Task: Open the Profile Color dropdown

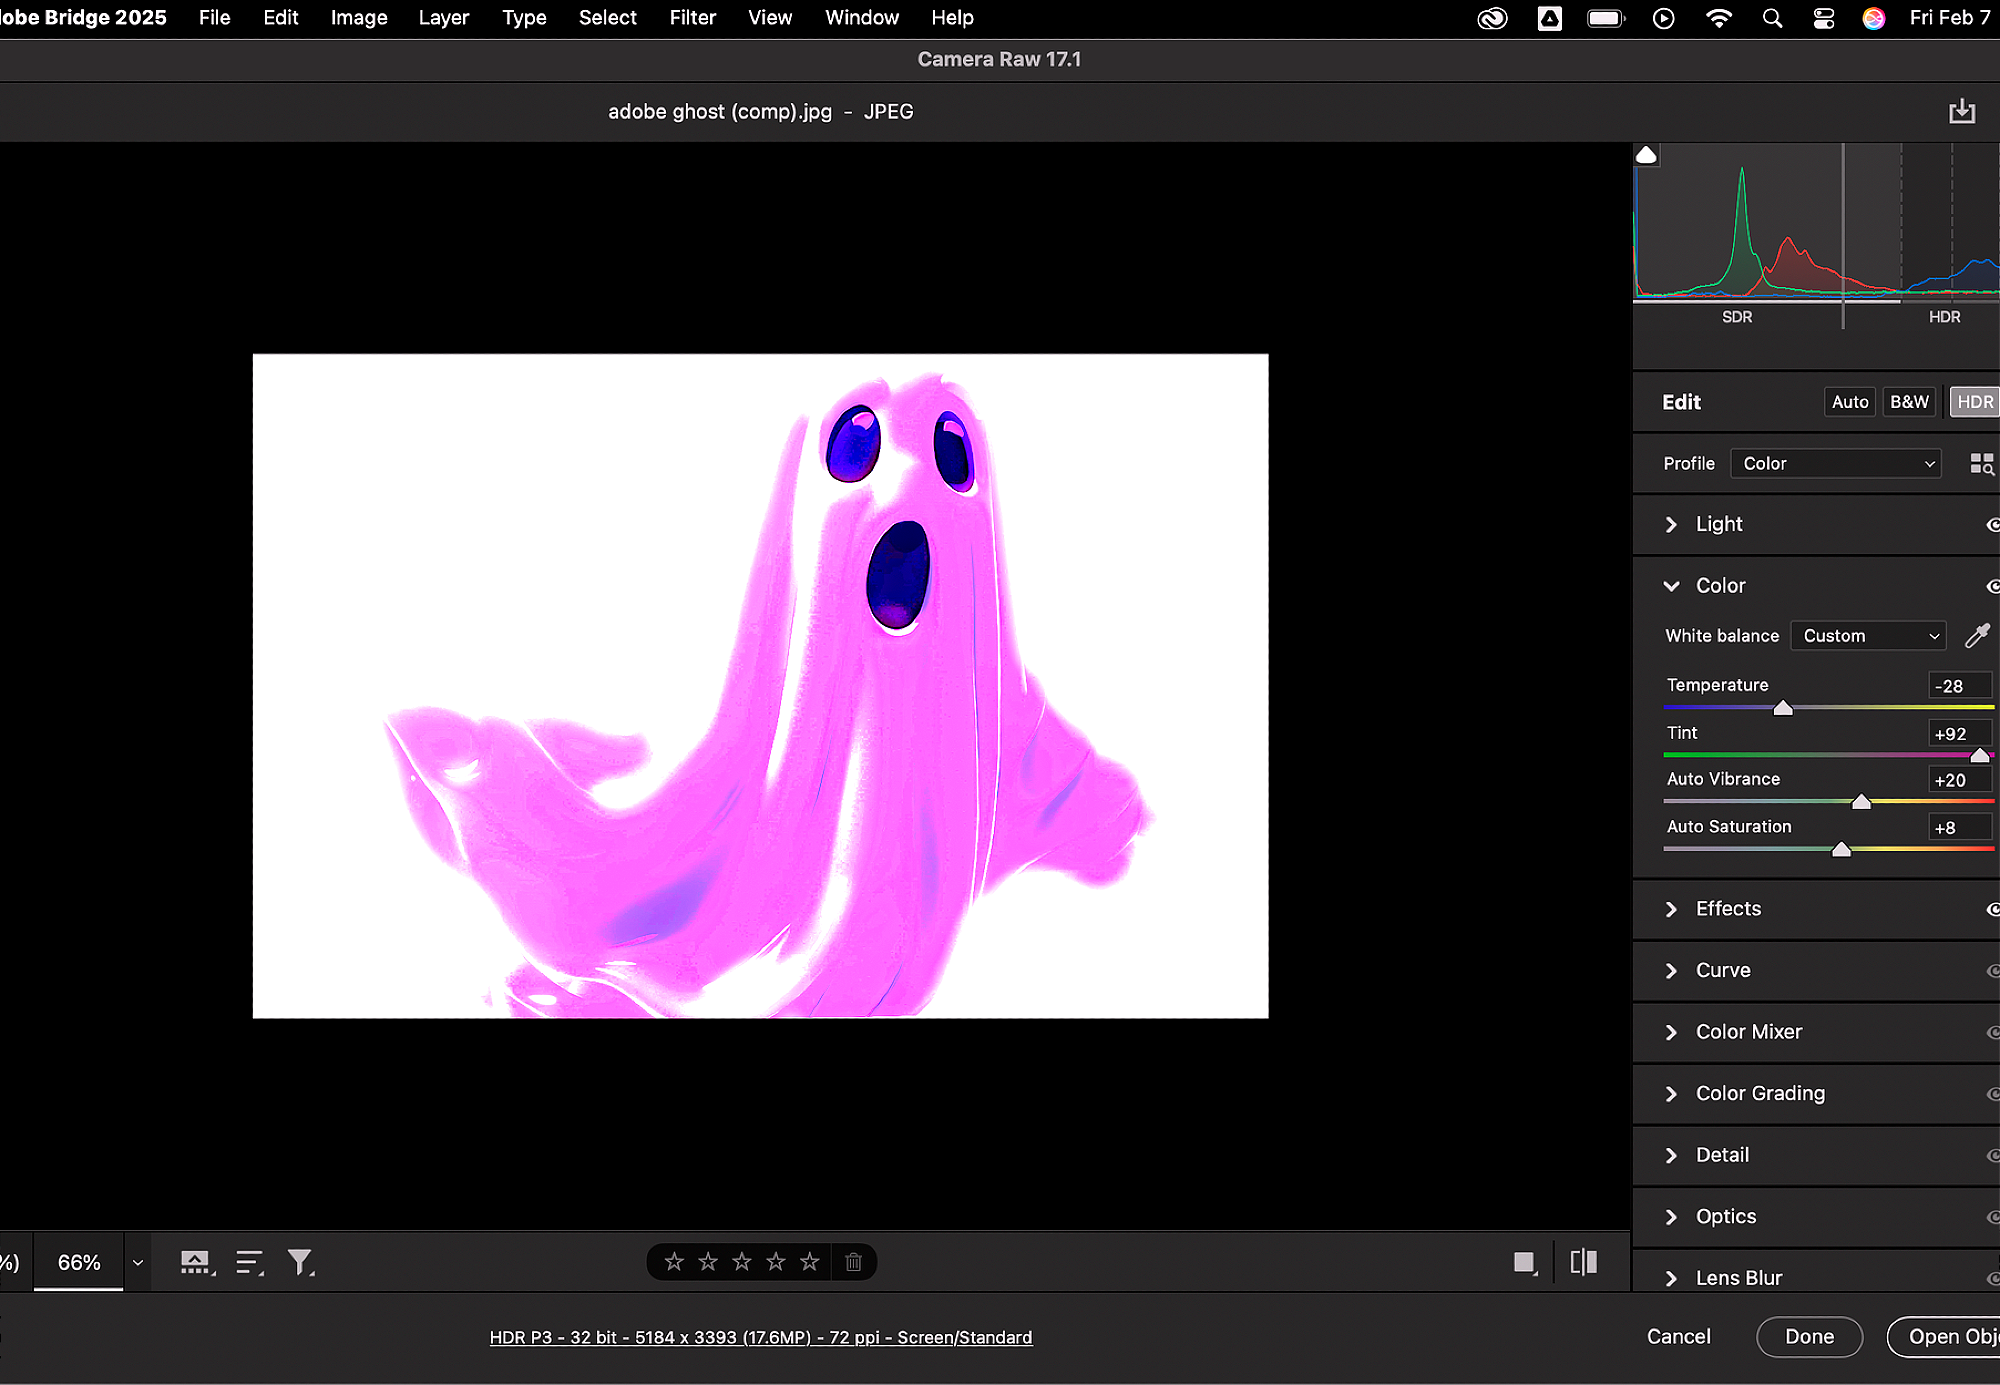Action: coord(1836,464)
